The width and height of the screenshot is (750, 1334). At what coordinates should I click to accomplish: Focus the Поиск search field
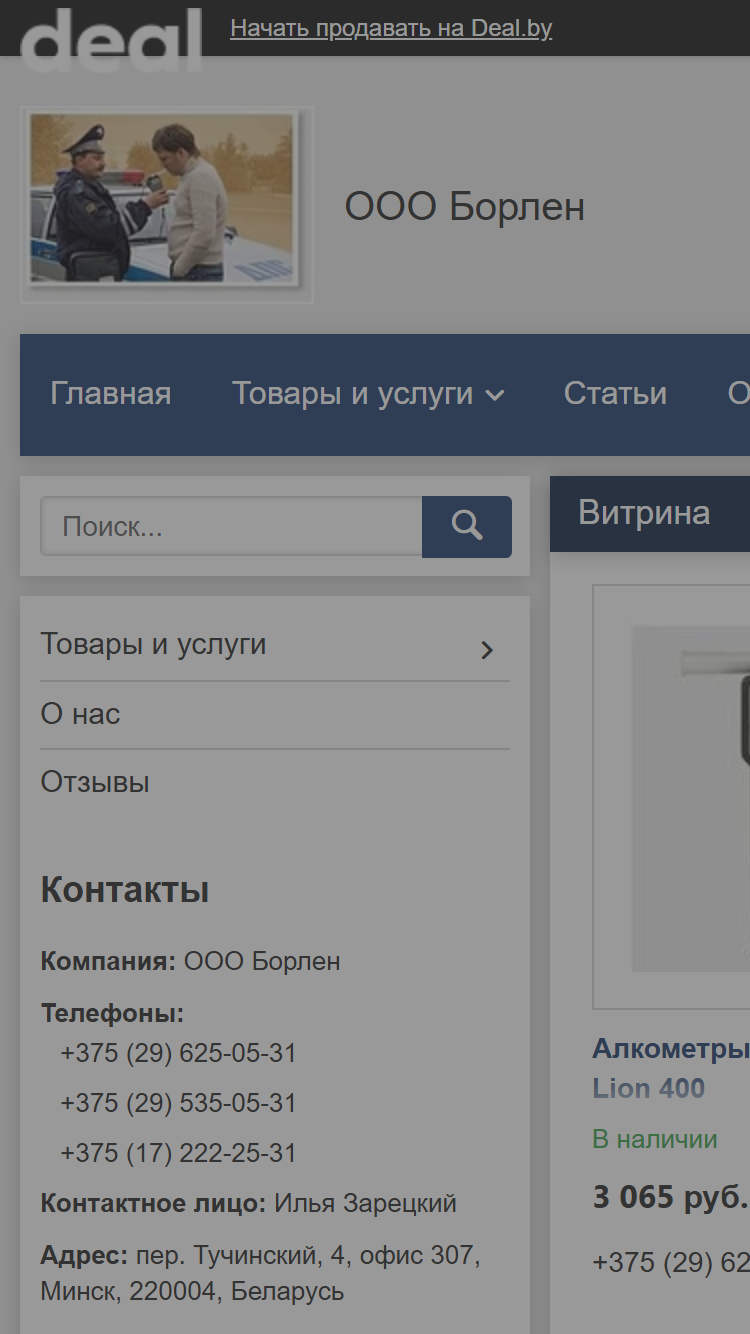pyautogui.click(x=231, y=527)
